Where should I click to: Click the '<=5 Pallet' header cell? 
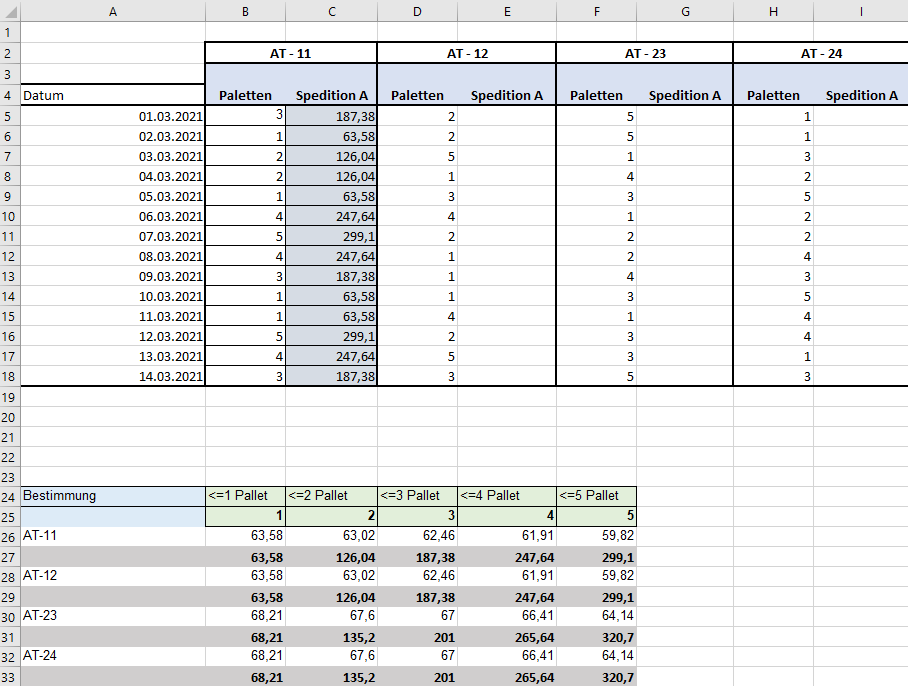click(596, 496)
